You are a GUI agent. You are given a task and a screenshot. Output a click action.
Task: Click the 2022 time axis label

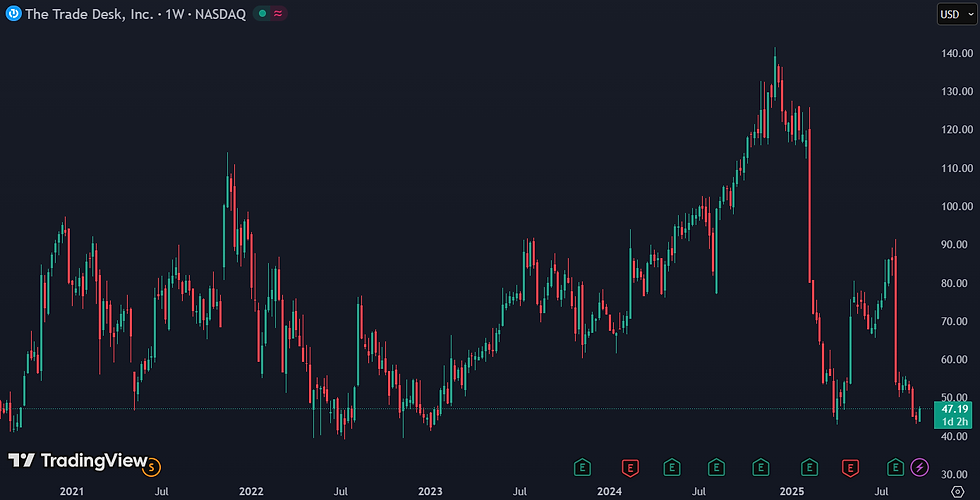(x=251, y=492)
